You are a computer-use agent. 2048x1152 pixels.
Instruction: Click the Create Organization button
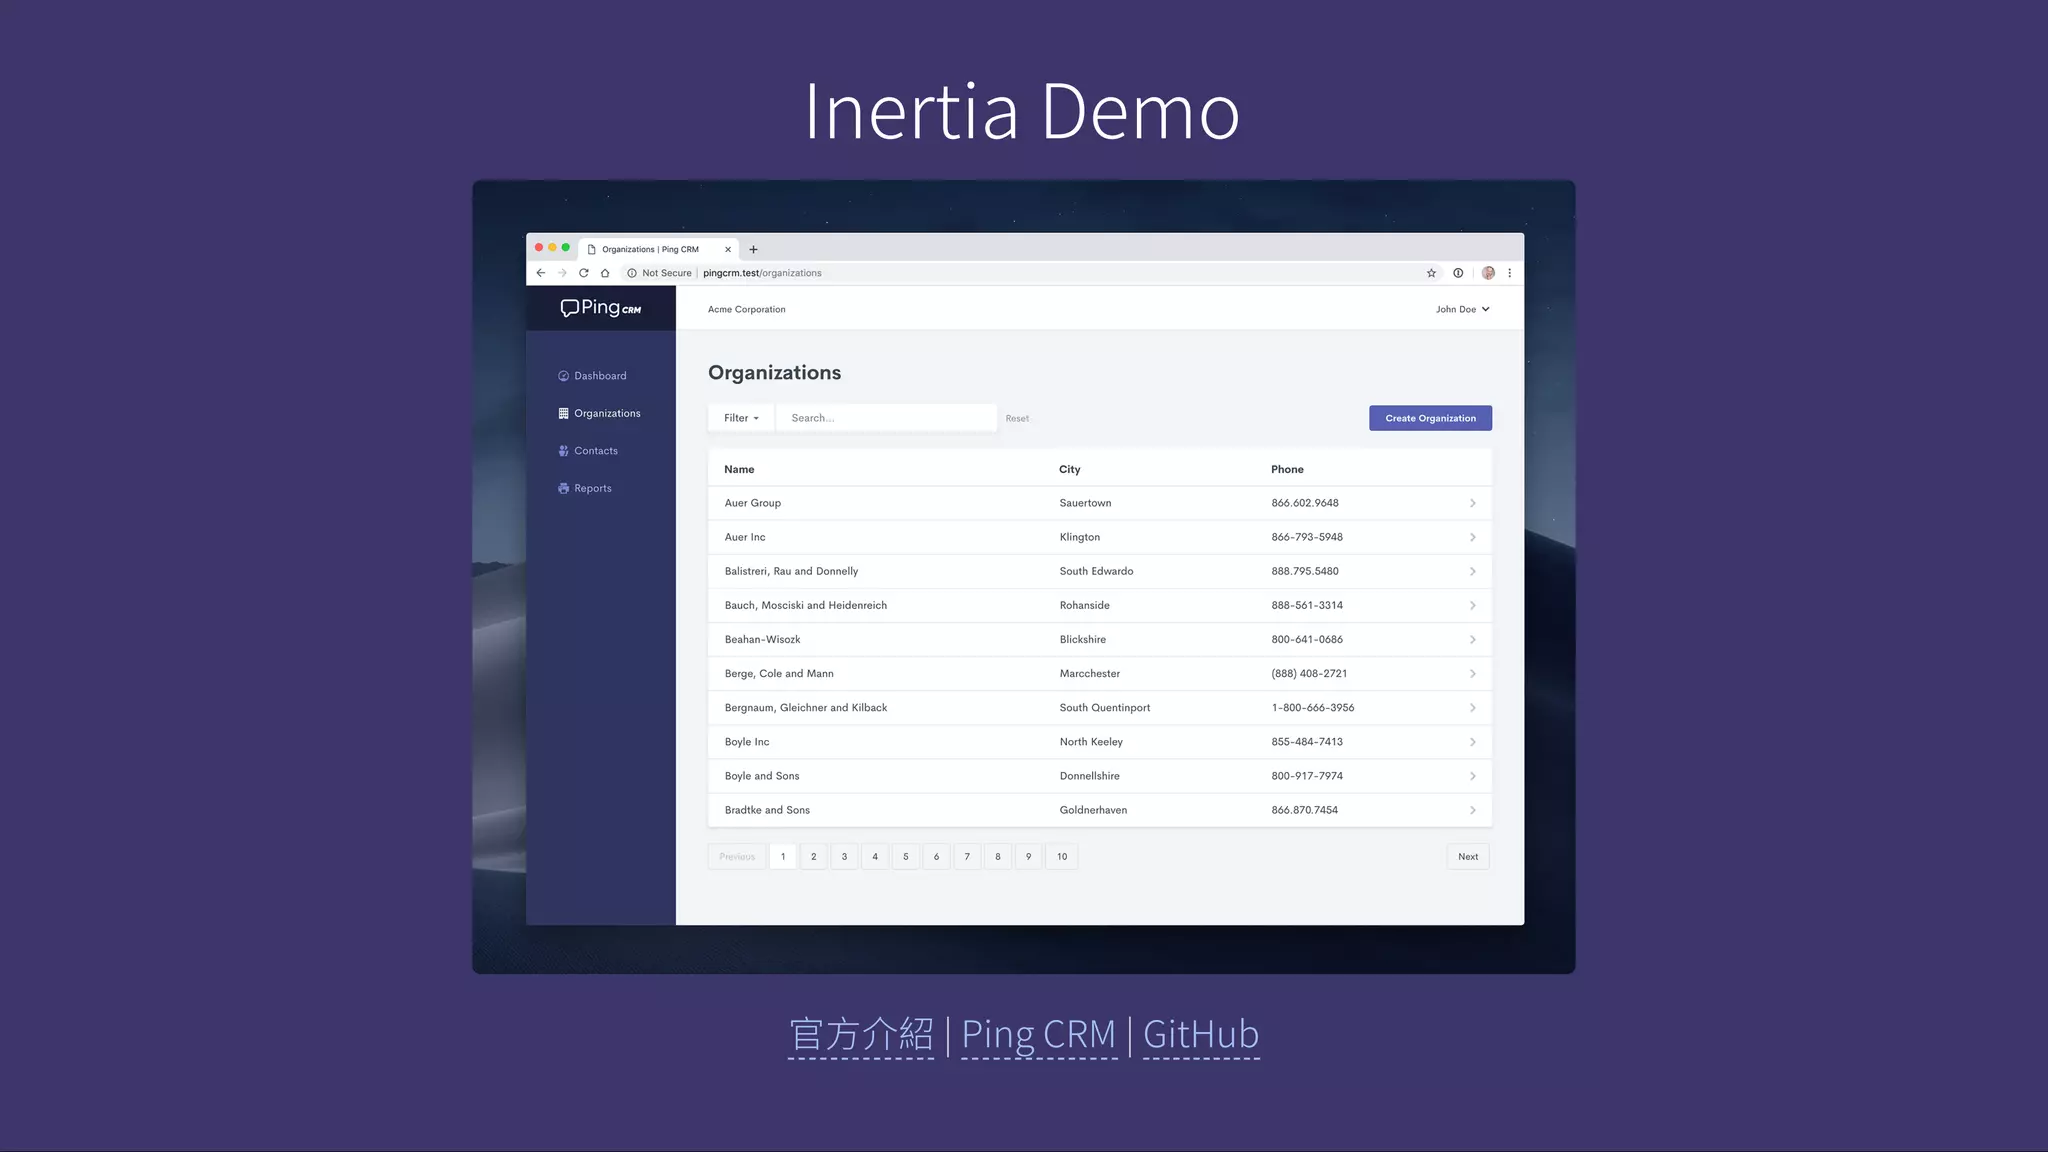click(x=1430, y=418)
